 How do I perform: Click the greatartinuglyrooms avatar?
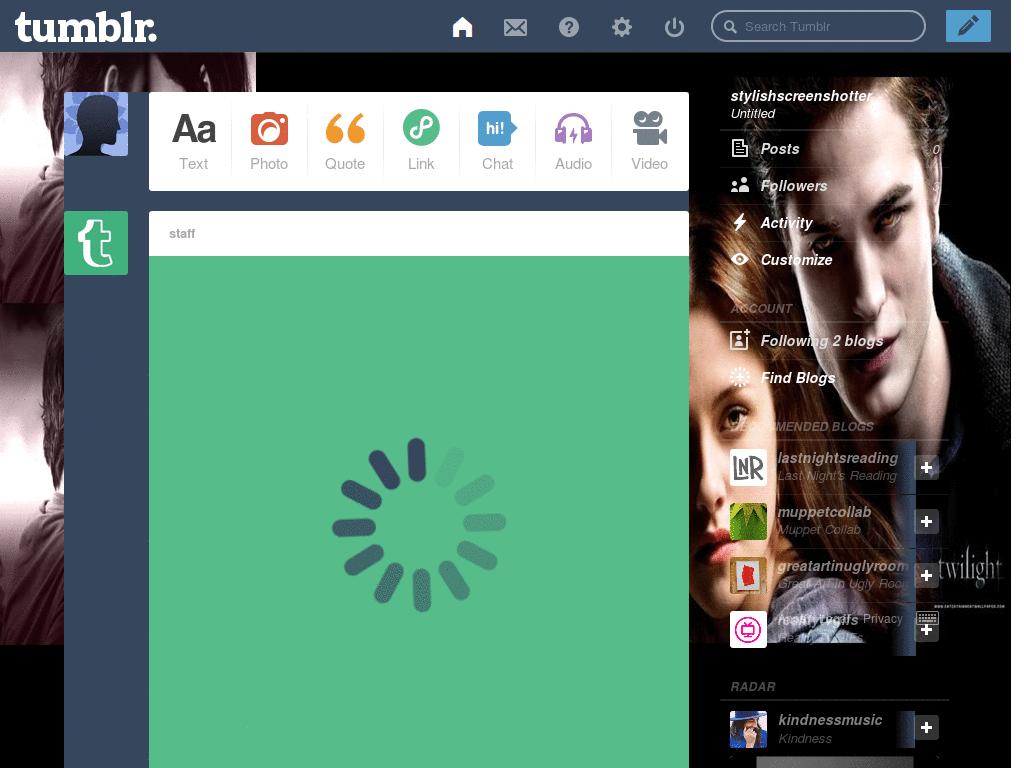click(x=748, y=575)
